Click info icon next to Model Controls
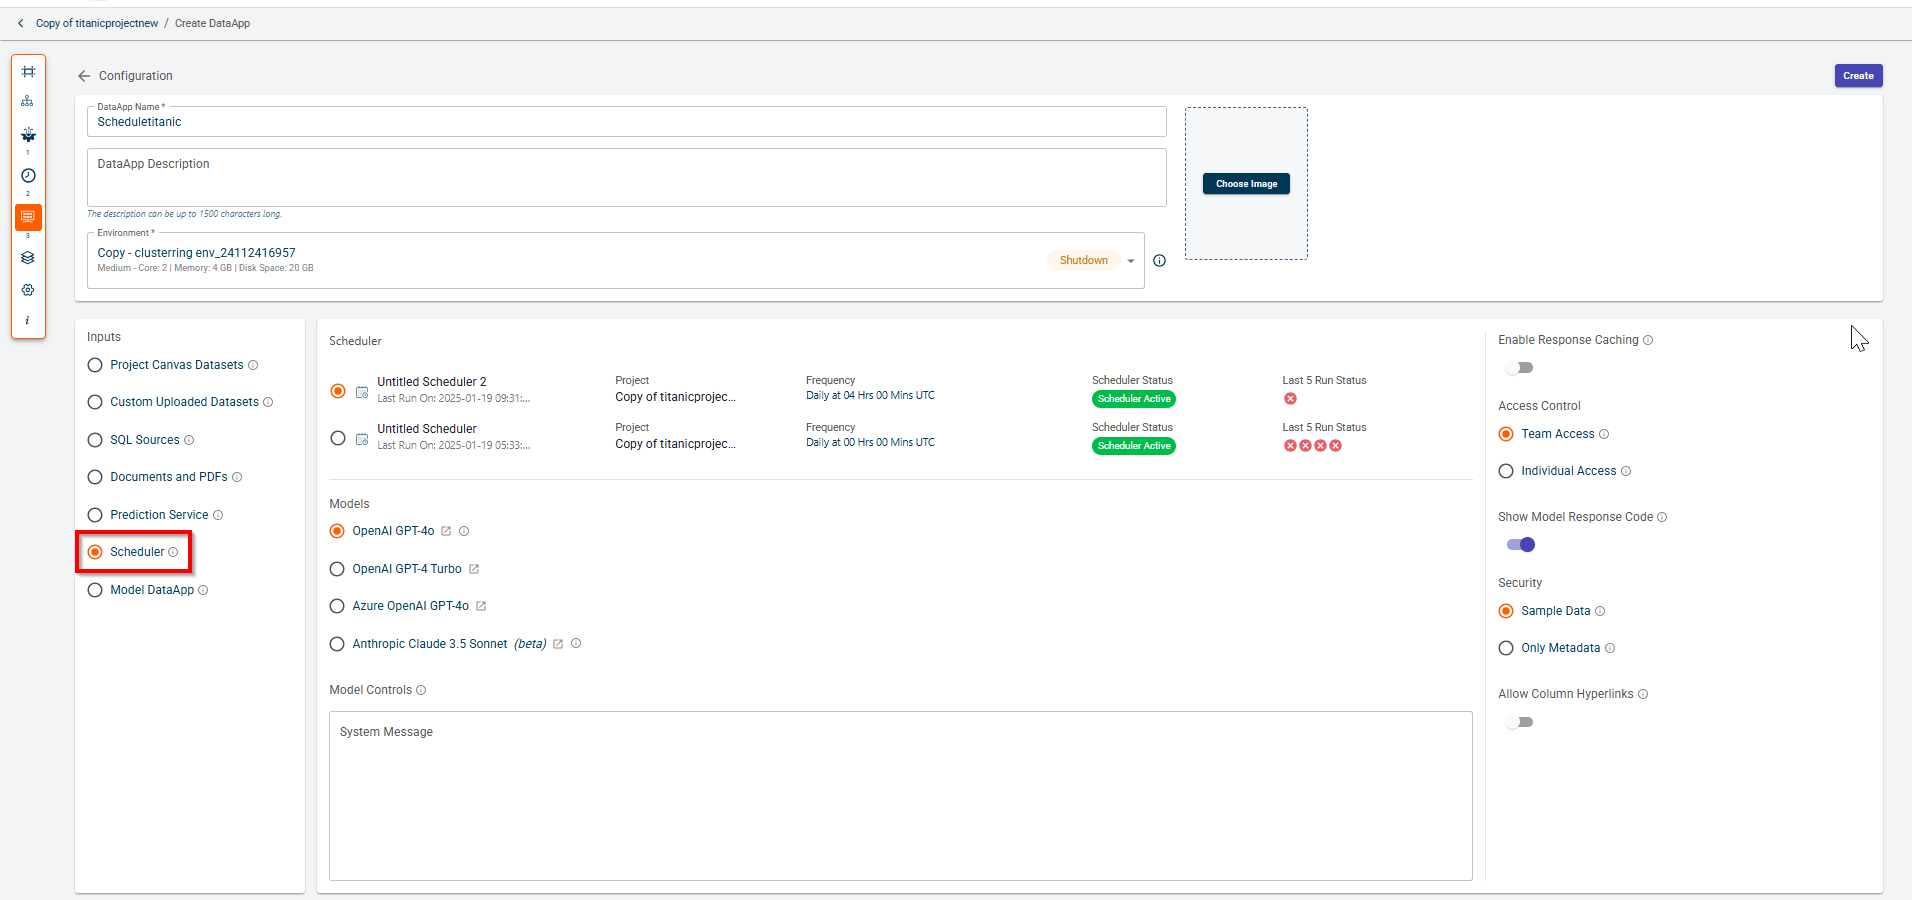 point(421,690)
